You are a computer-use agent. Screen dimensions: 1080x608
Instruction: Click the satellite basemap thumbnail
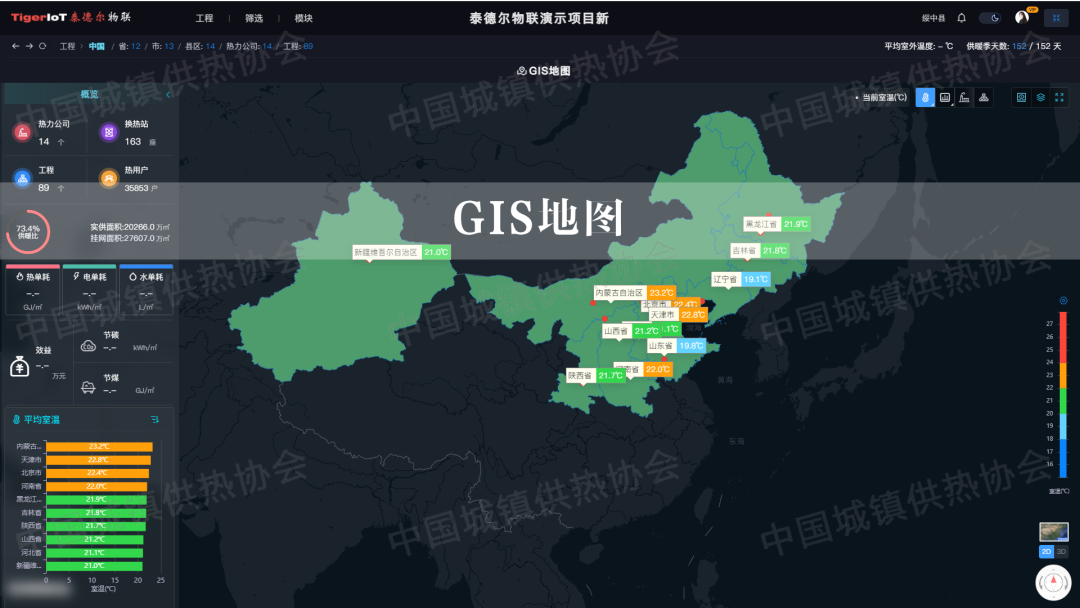[x=1053, y=532]
